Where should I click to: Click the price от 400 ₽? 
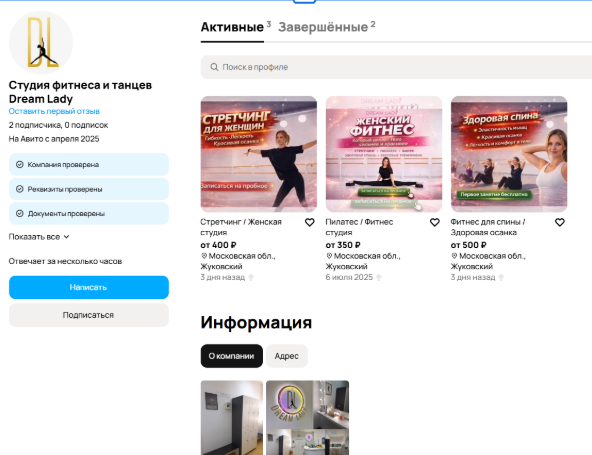click(218, 245)
